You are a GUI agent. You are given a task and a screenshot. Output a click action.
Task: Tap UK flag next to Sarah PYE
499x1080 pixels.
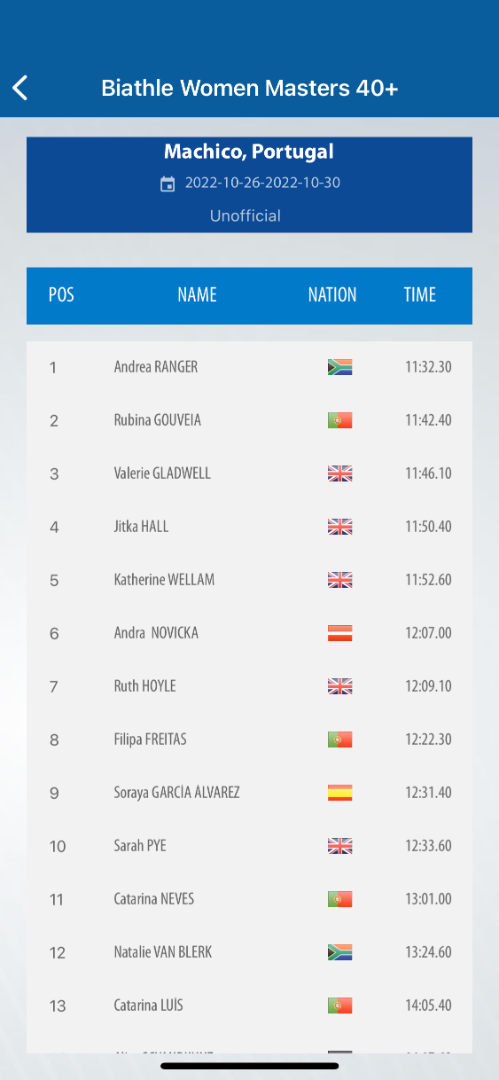click(x=340, y=846)
